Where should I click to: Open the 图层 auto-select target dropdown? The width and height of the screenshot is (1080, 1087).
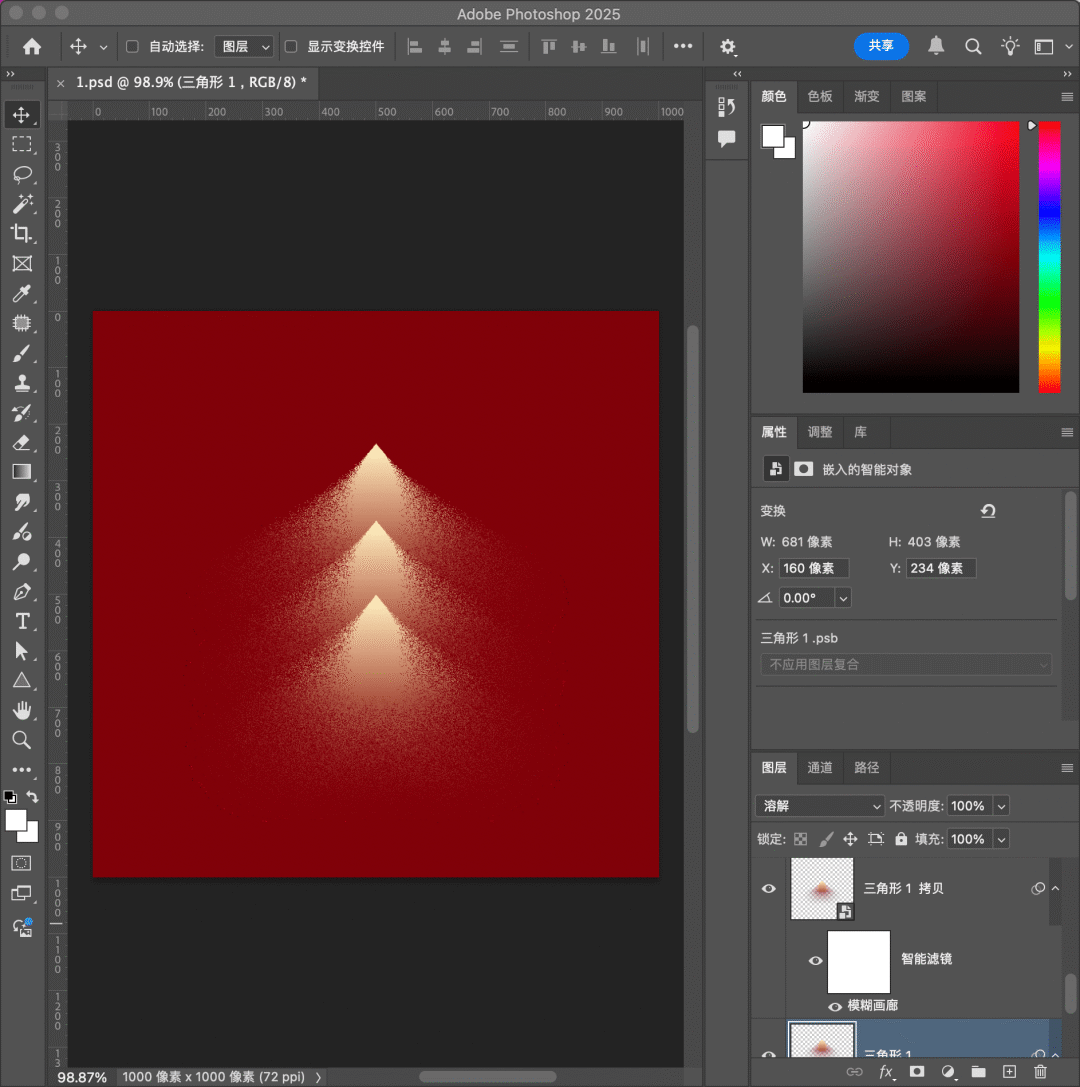[244, 47]
